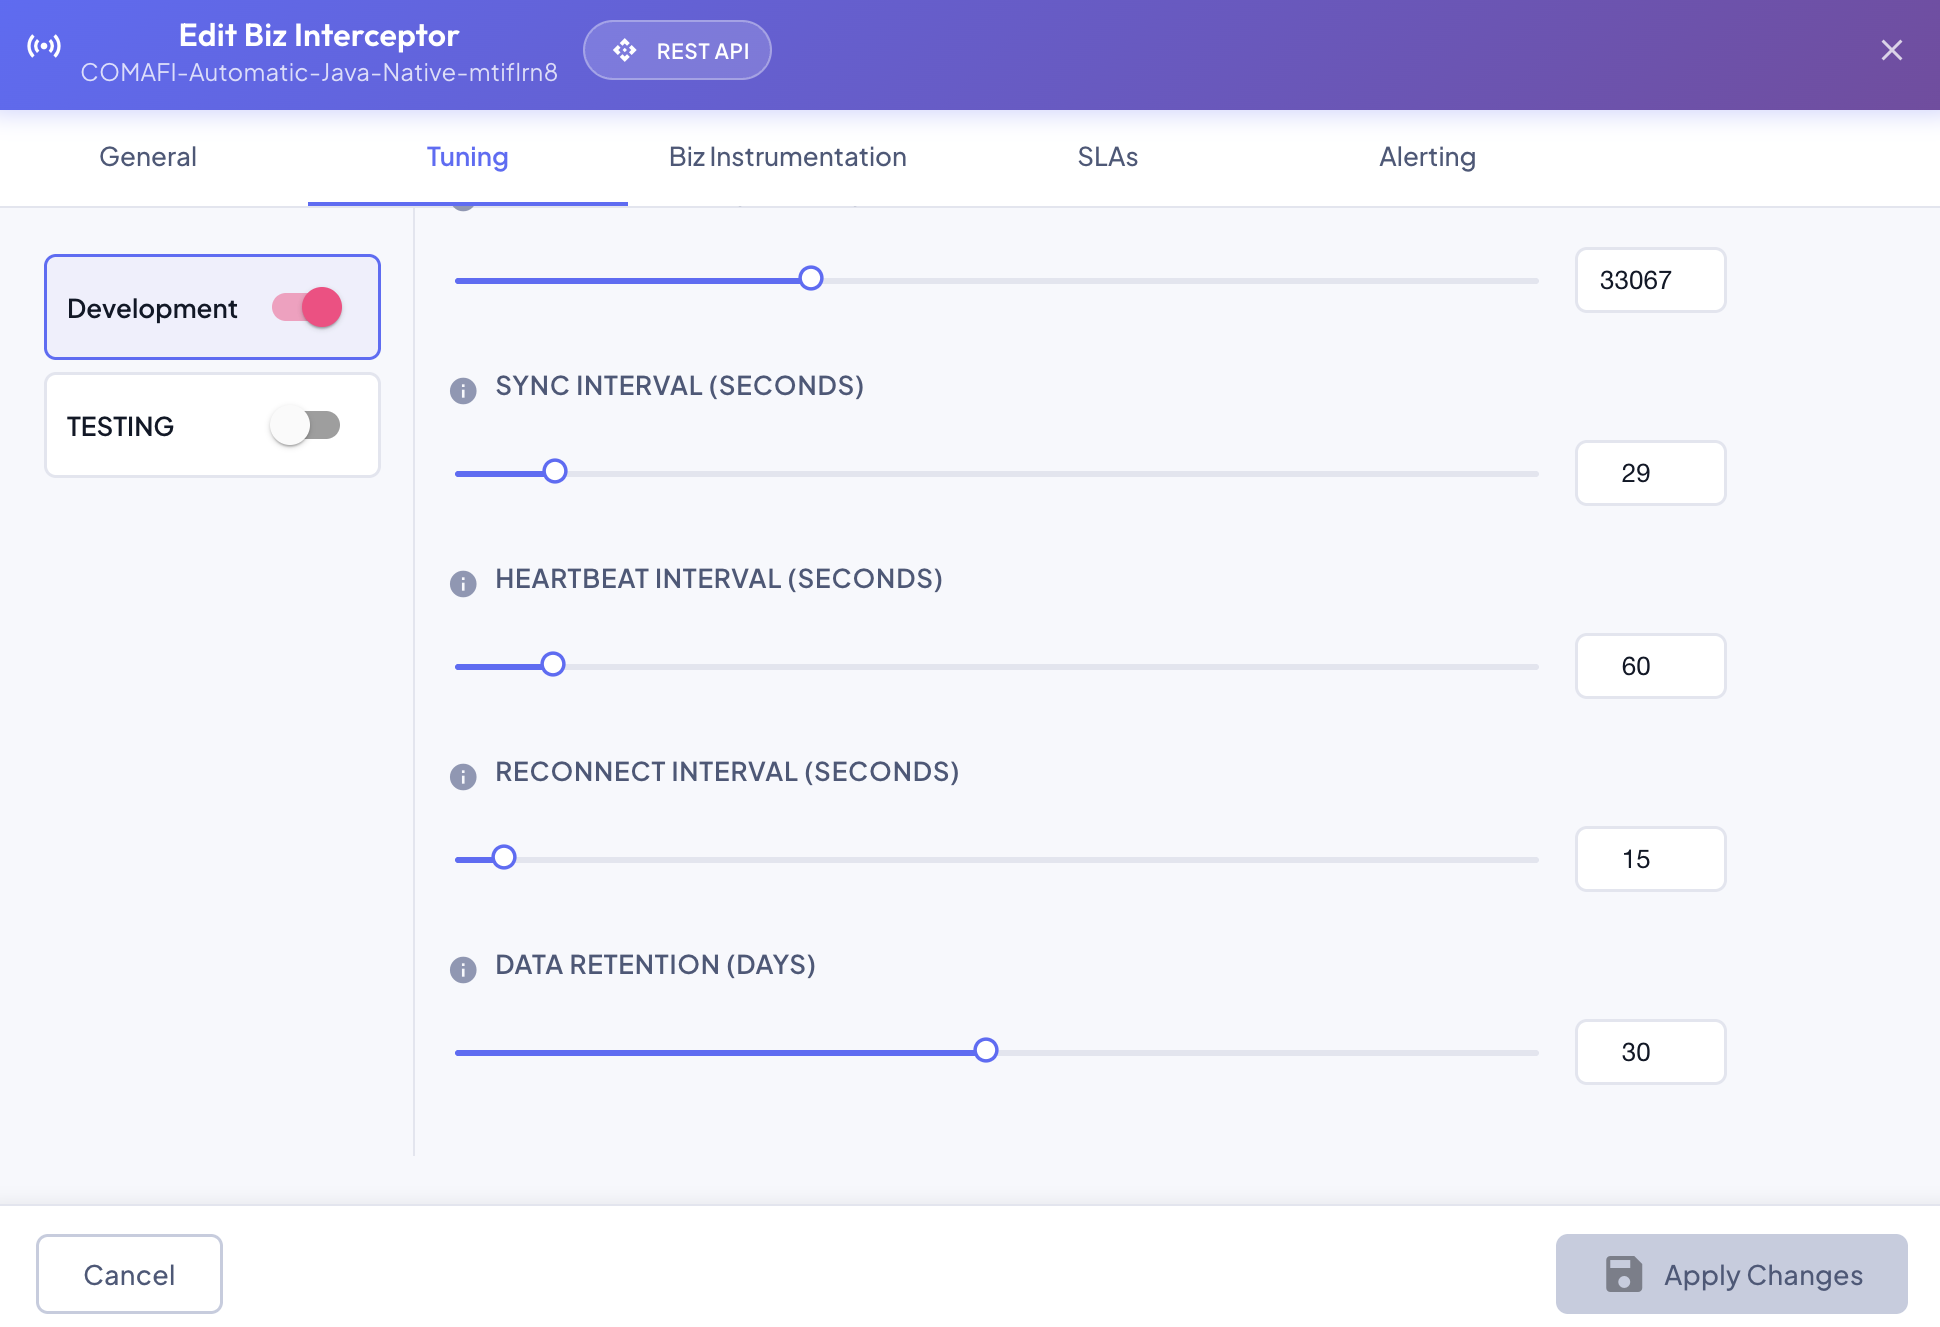1940x1327 pixels.
Task: Open the General tab
Action: tap(148, 157)
